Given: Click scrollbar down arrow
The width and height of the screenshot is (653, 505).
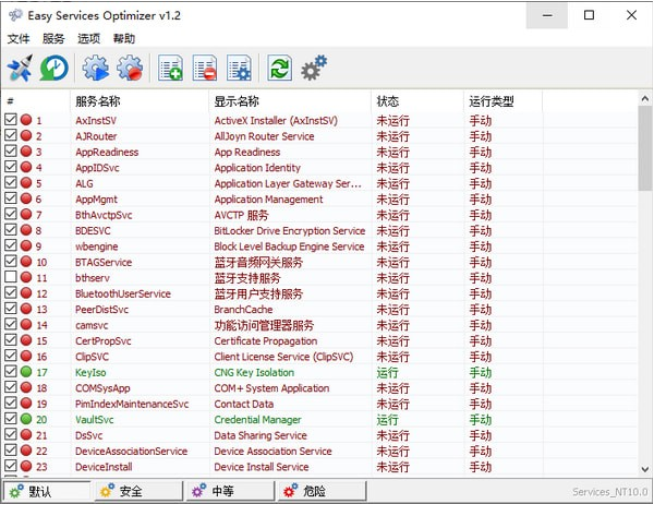Looking at the screenshot, I should 645,469.
